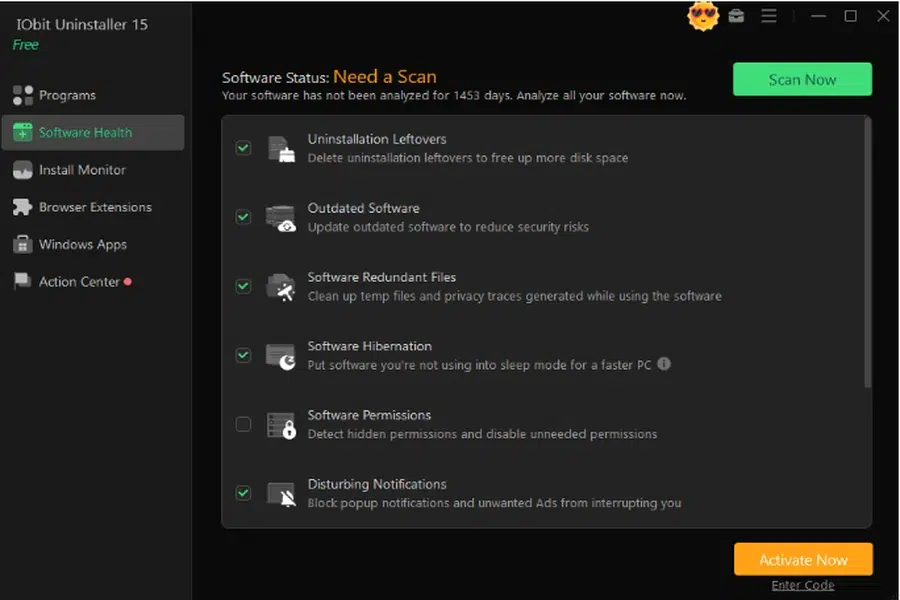The image size is (900, 600).
Task: Click the Disturbing Notifications title text
Action: coord(377,484)
